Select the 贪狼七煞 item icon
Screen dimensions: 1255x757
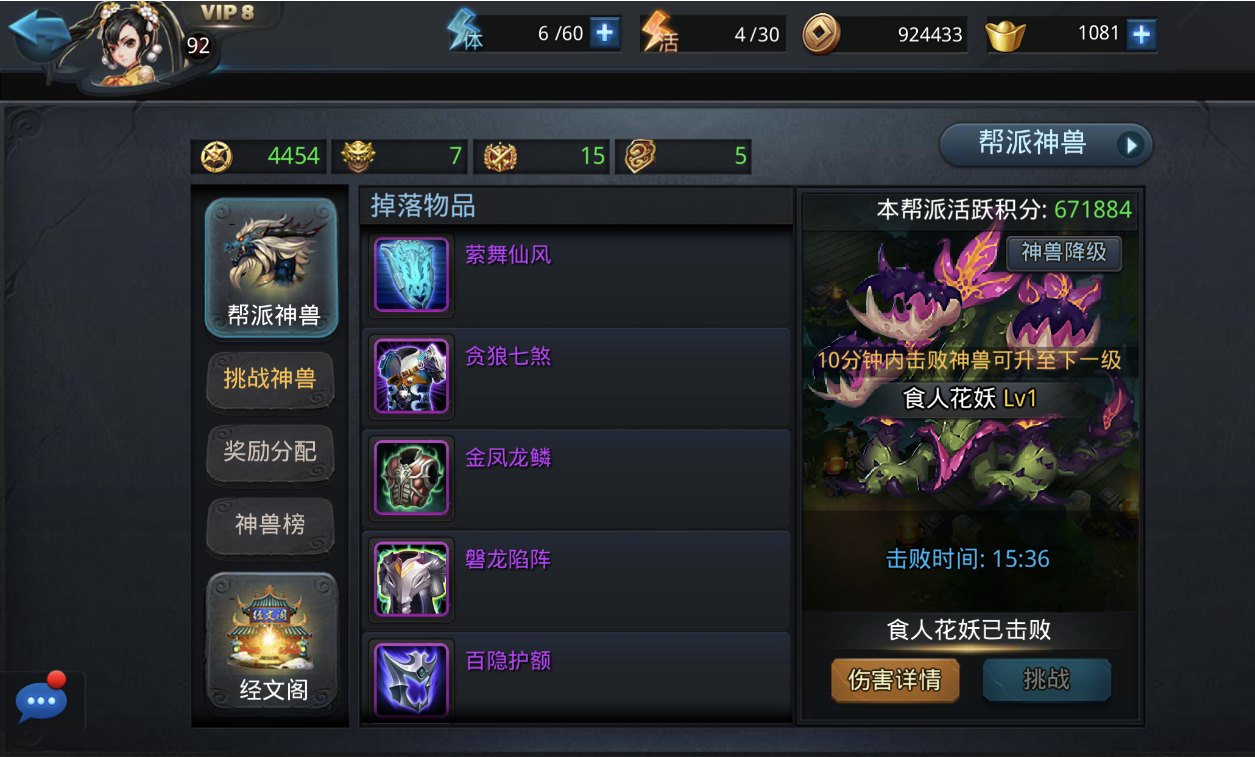[411, 376]
